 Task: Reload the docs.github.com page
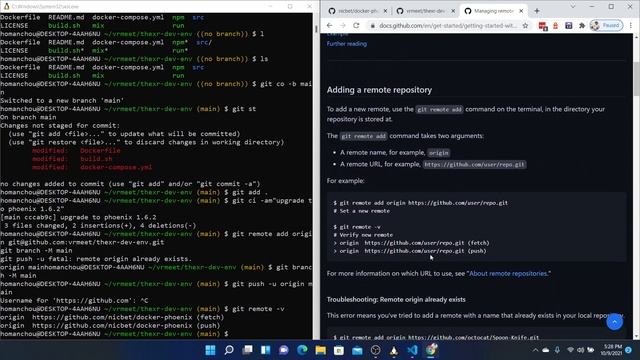click(x=356, y=25)
